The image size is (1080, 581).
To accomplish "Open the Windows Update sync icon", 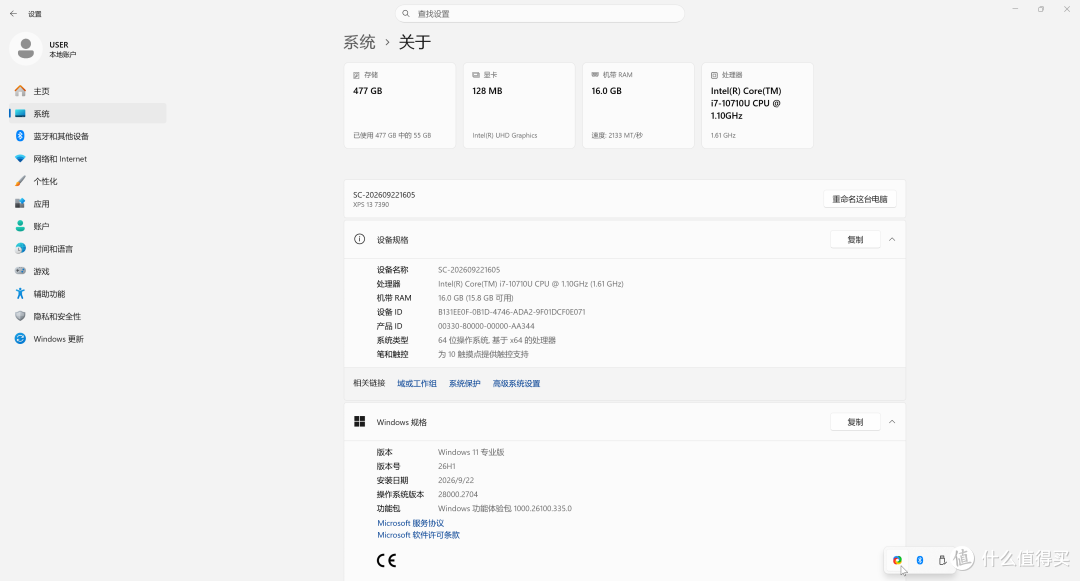I will coord(20,339).
